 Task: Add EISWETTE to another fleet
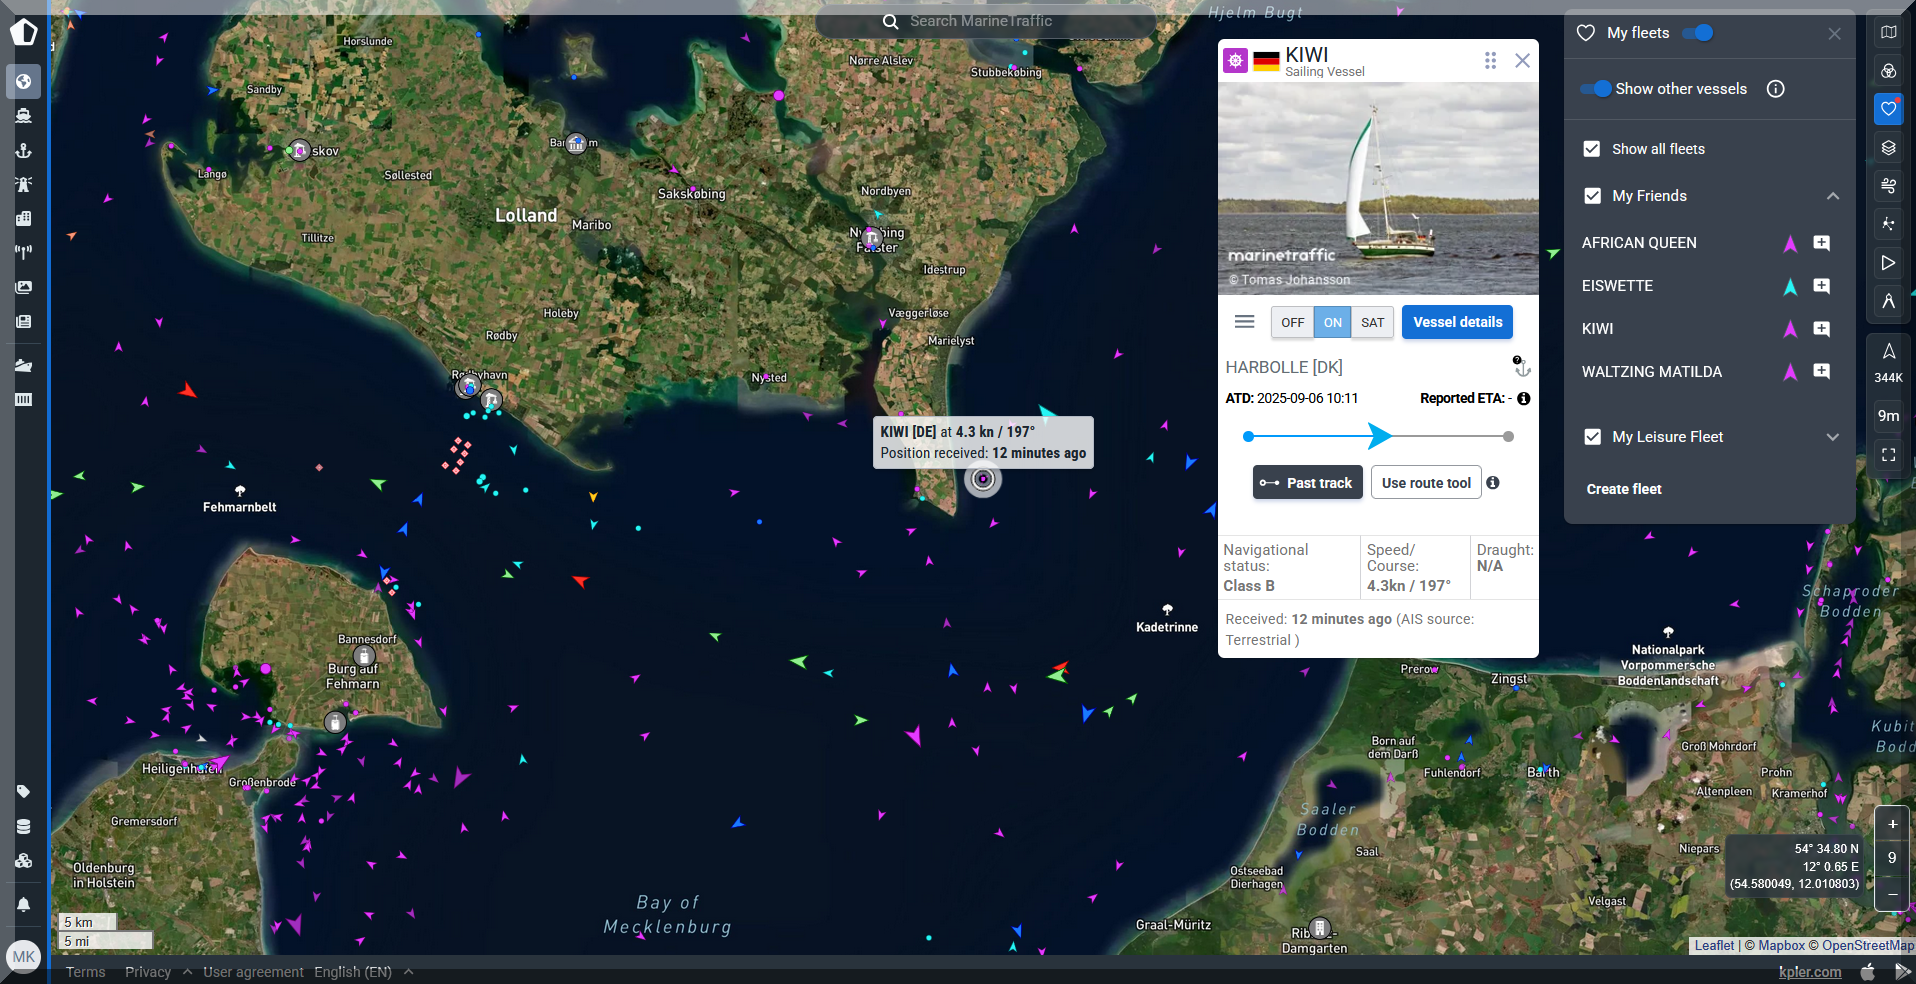[x=1821, y=286]
